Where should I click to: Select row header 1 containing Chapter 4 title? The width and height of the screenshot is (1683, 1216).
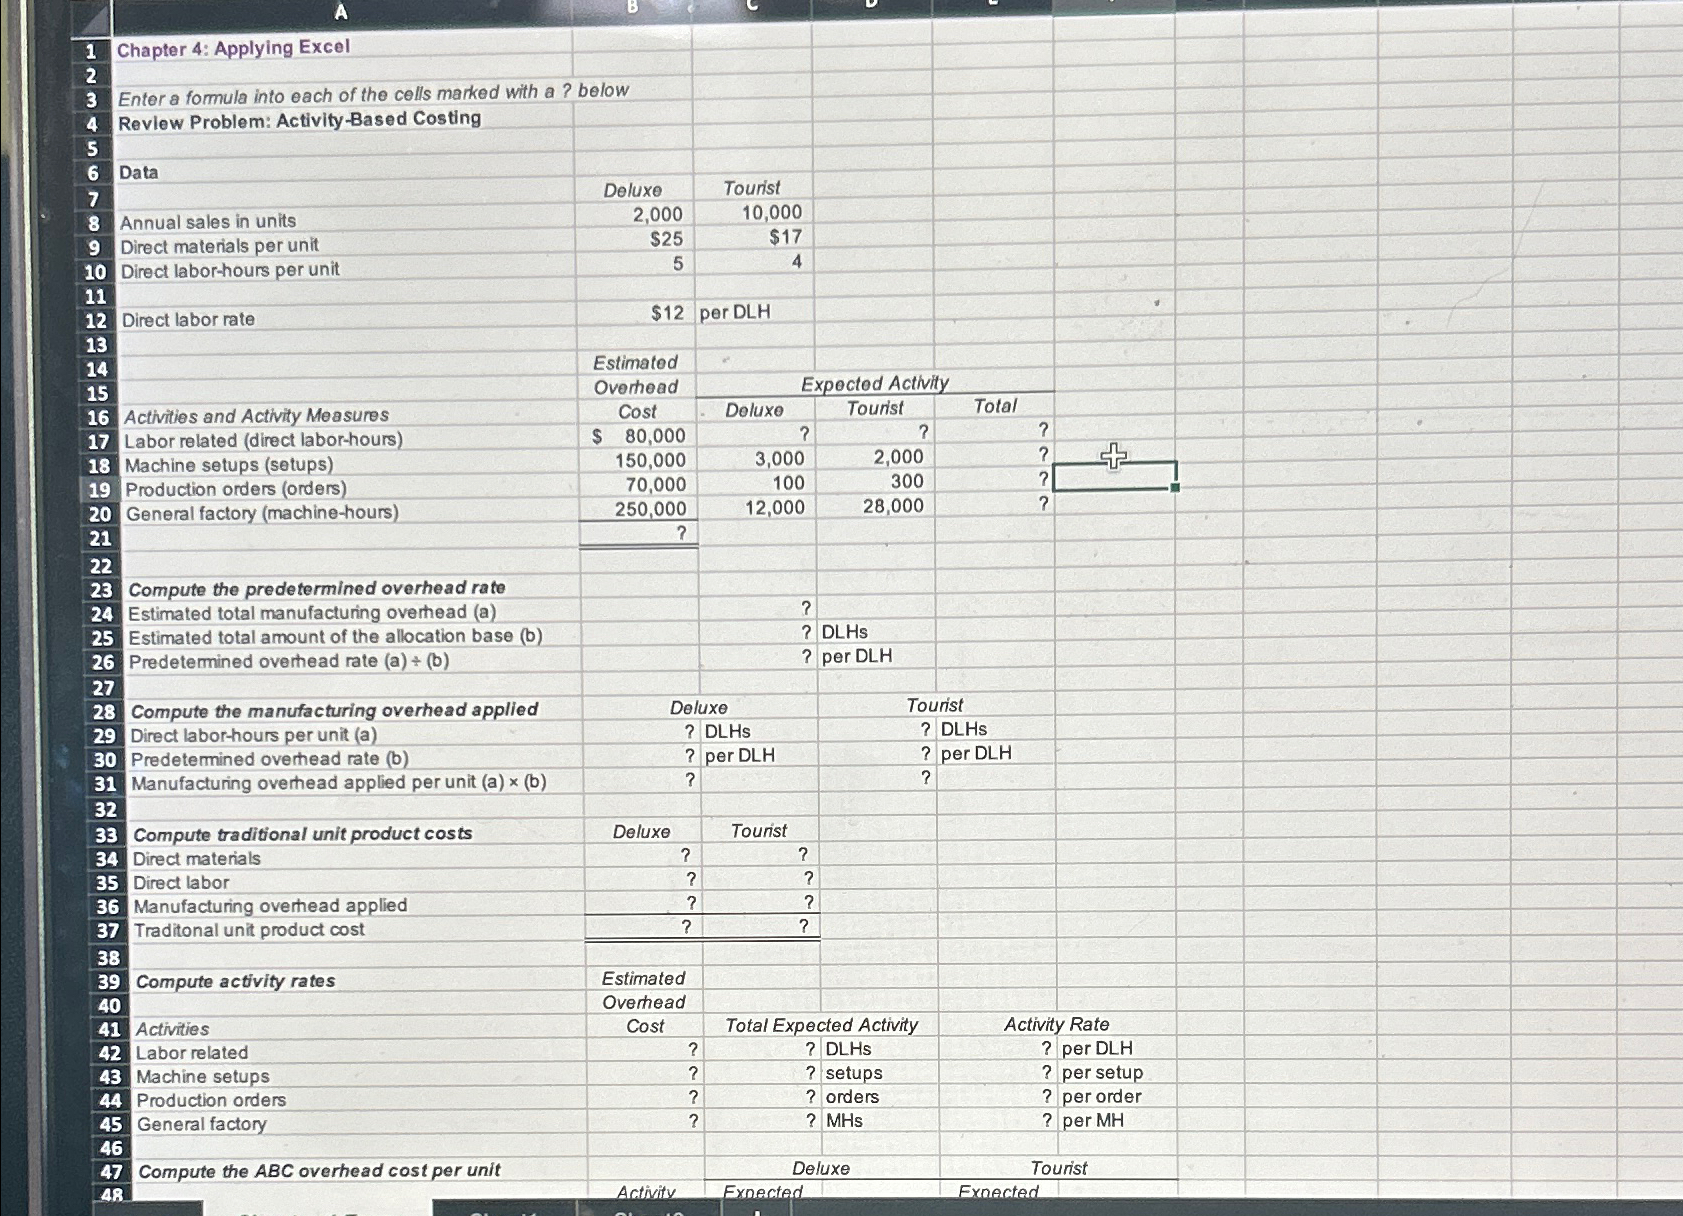[x=95, y=47]
